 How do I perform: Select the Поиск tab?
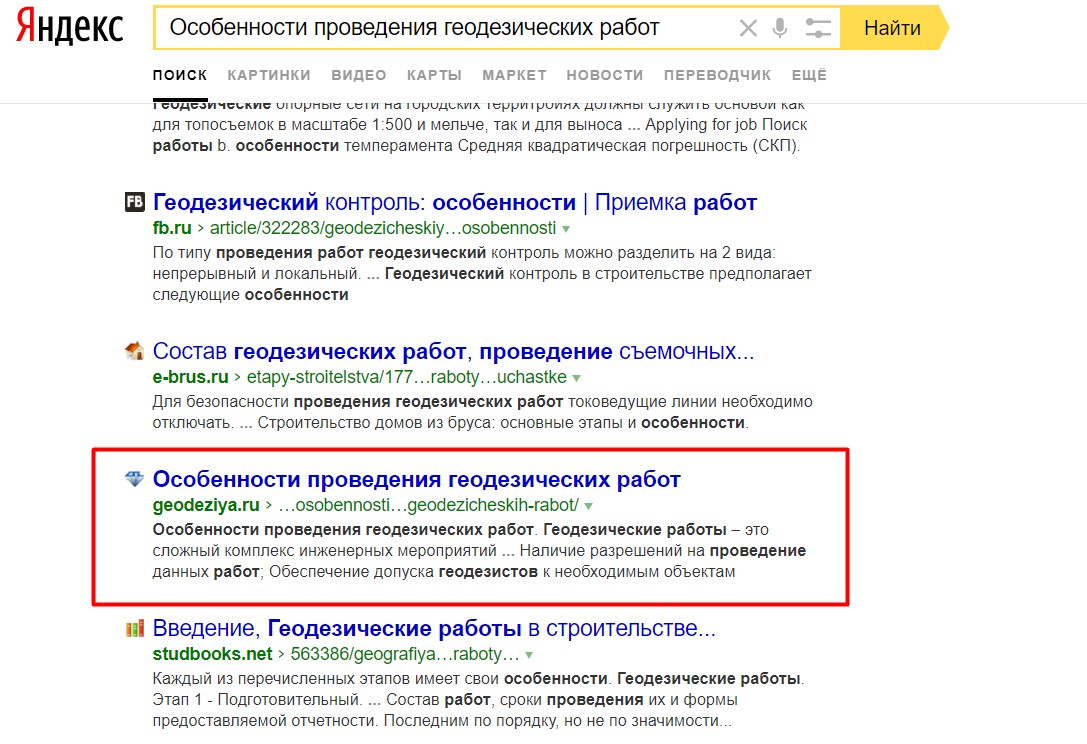(x=180, y=75)
